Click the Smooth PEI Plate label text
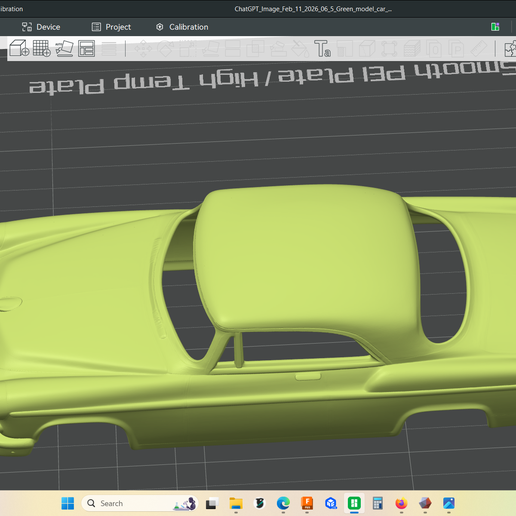The height and width of the screenshot is (516, 516). pyautogui.click(x=397, y=72)
